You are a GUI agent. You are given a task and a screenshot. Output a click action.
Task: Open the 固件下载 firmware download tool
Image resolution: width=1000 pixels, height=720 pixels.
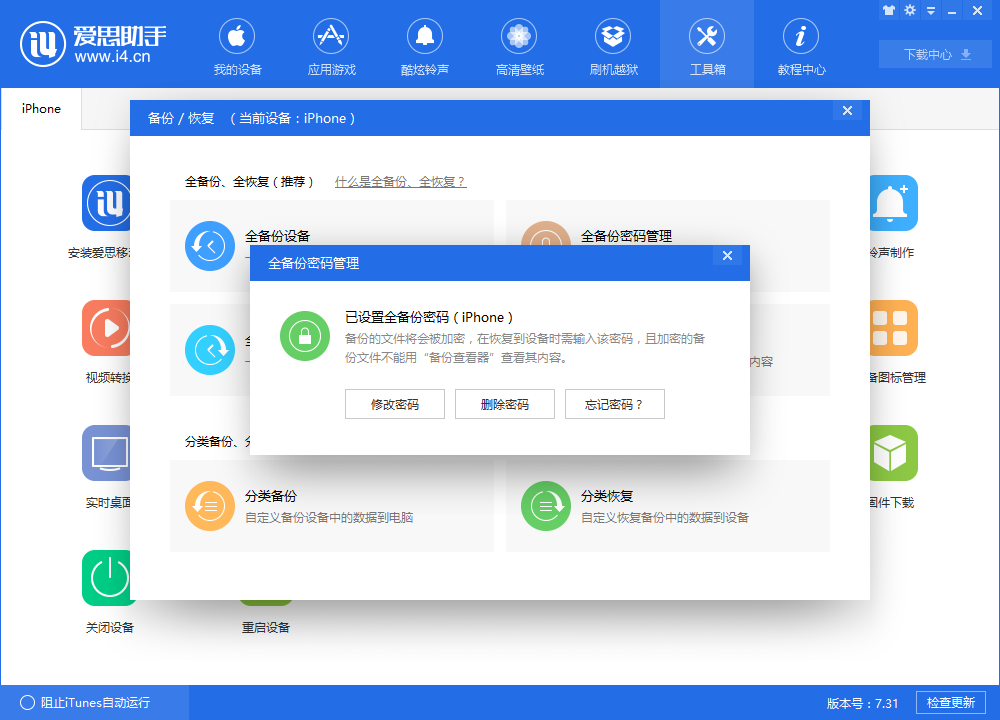[893, 467]
